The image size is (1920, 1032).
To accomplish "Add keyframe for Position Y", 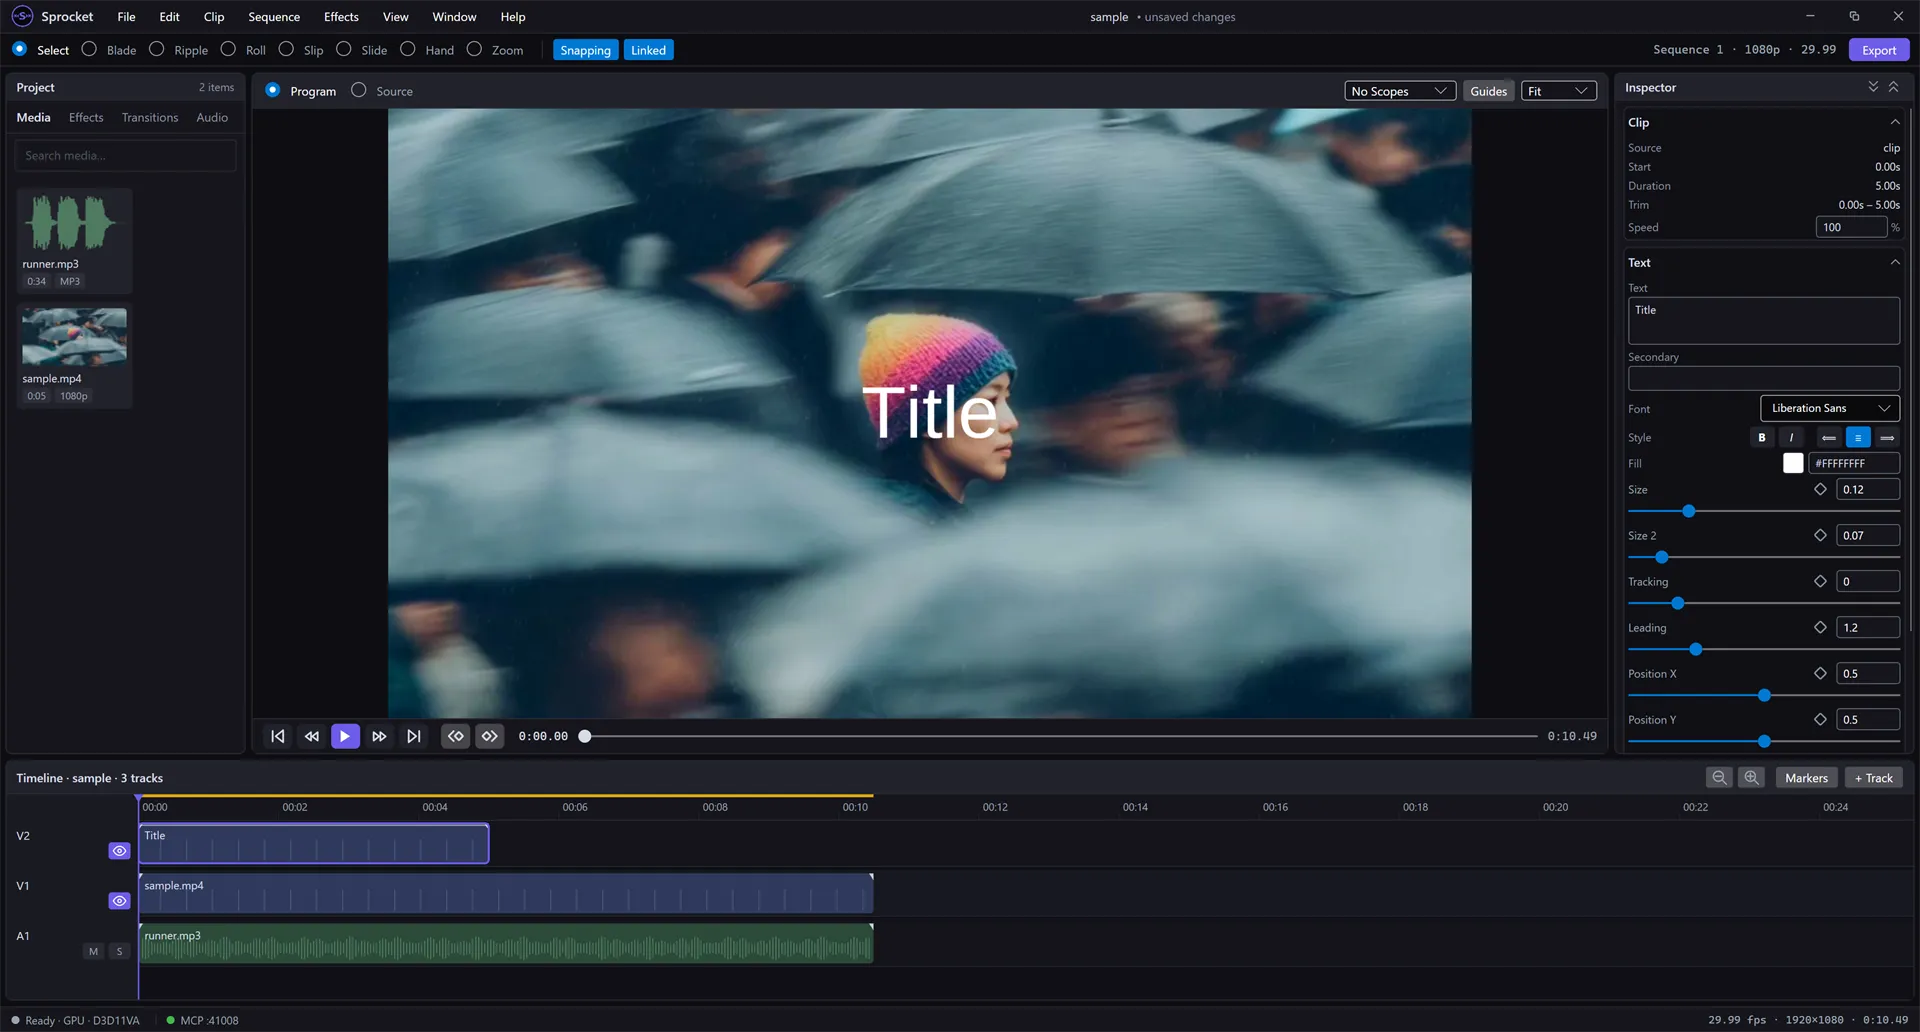I will point(1820,719).
